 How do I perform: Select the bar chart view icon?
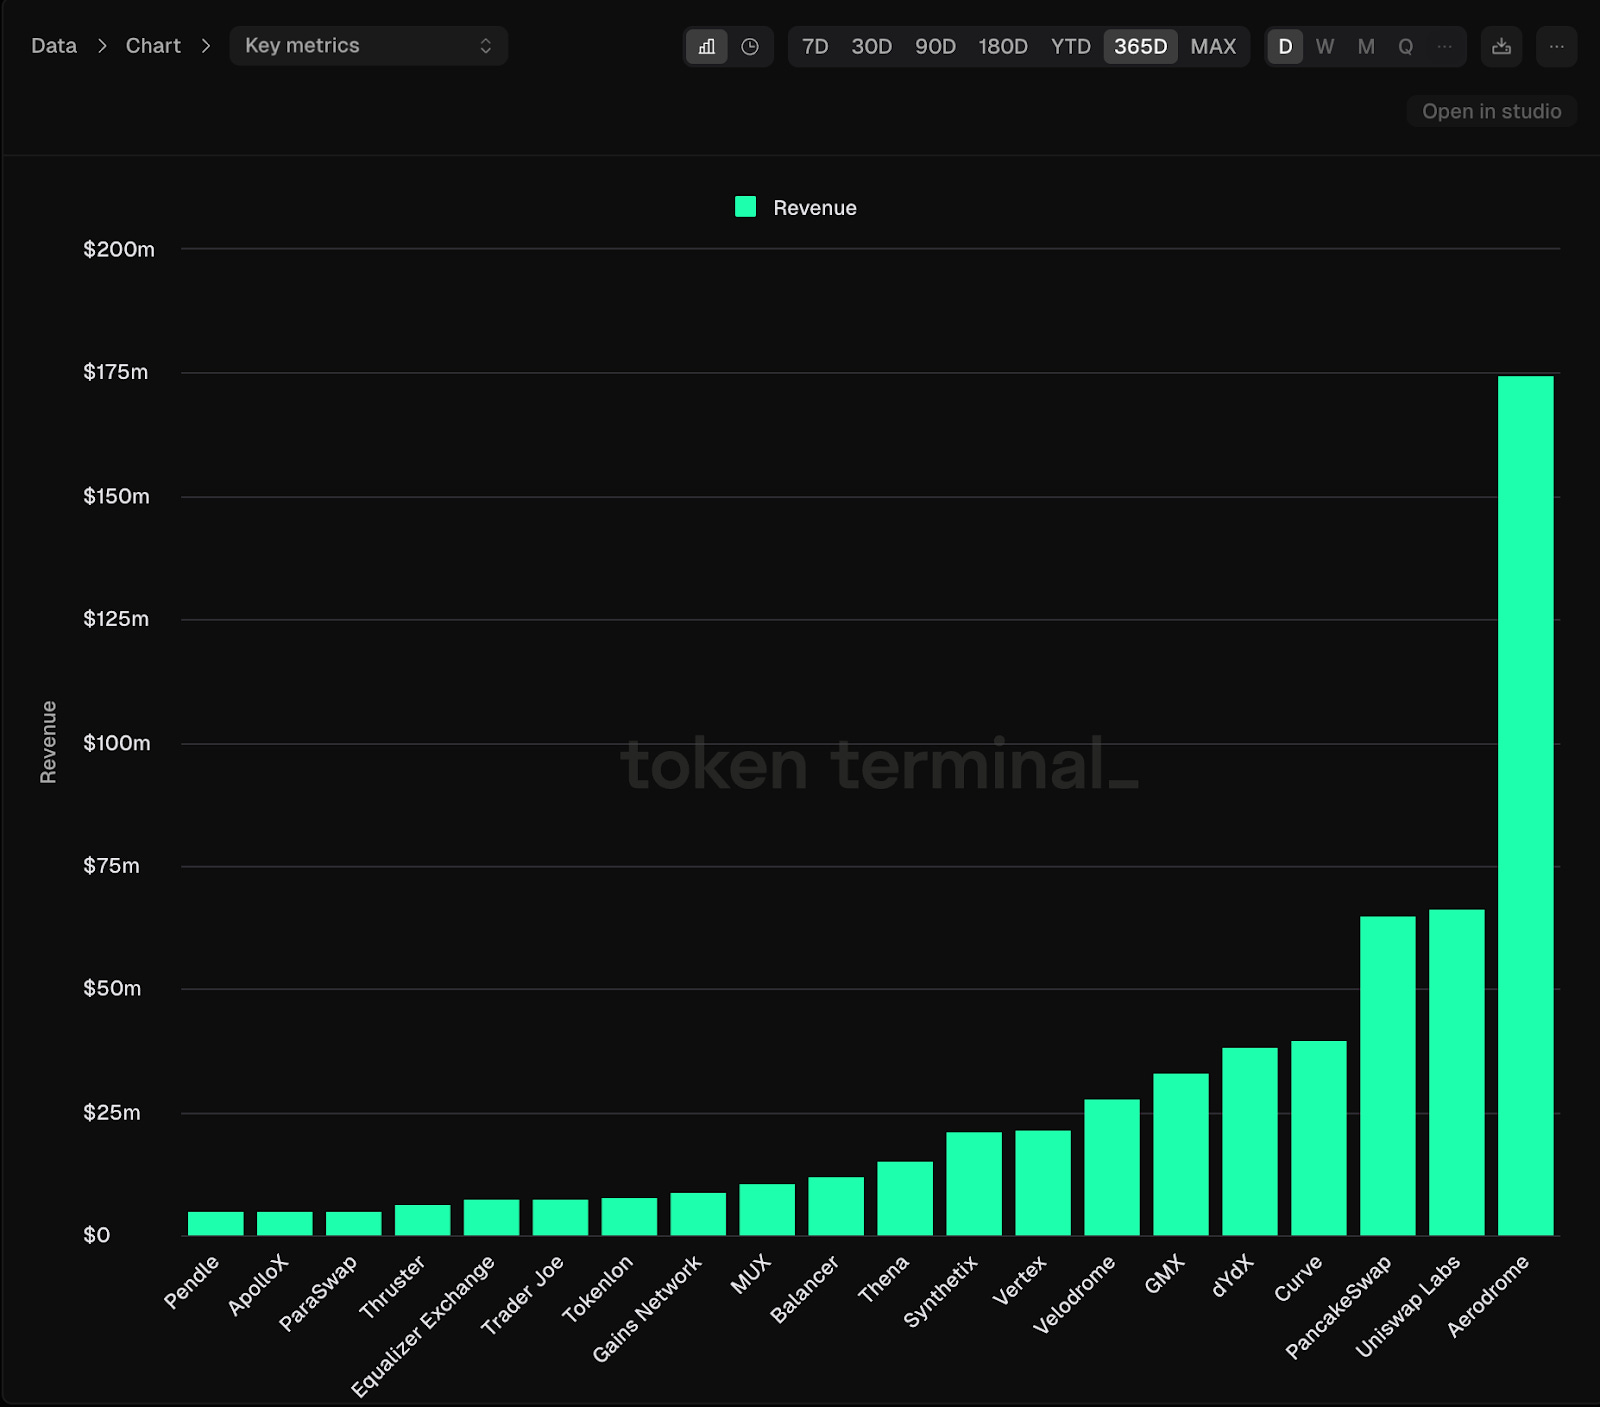[707, 47]
